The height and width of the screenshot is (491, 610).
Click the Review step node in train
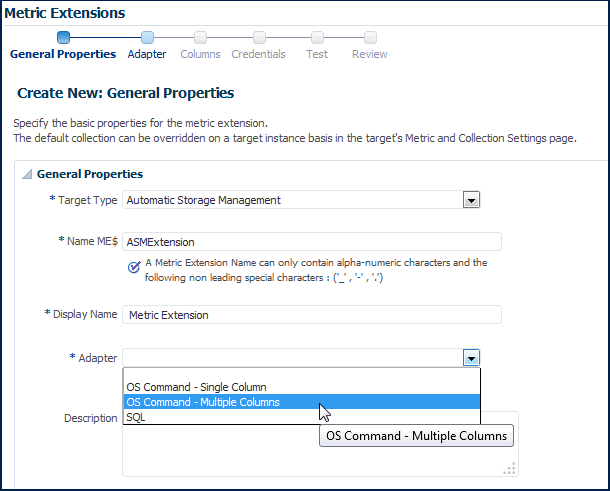pos(370,38)
